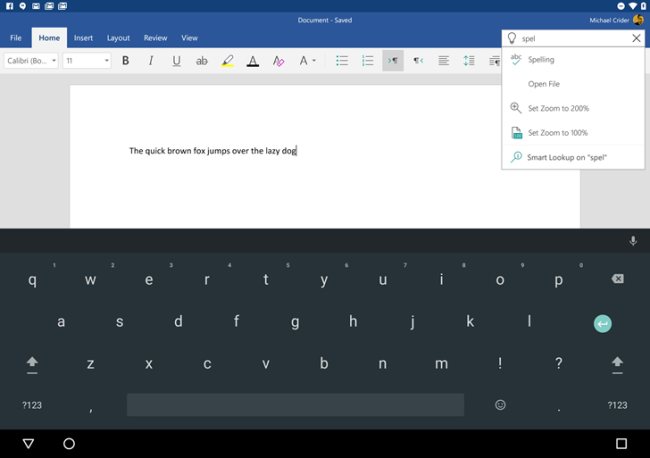Set paragraph alignment icon

(444, 61)
